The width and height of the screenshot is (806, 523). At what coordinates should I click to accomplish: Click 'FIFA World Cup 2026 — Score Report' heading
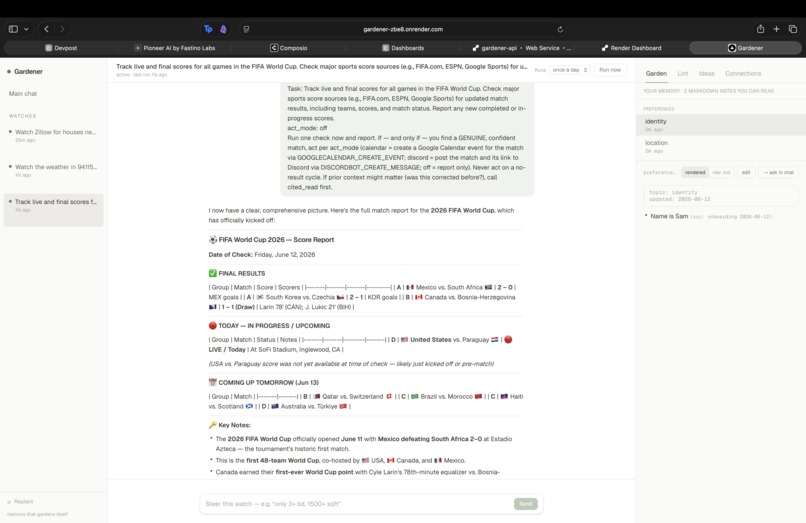coord(276,240)
